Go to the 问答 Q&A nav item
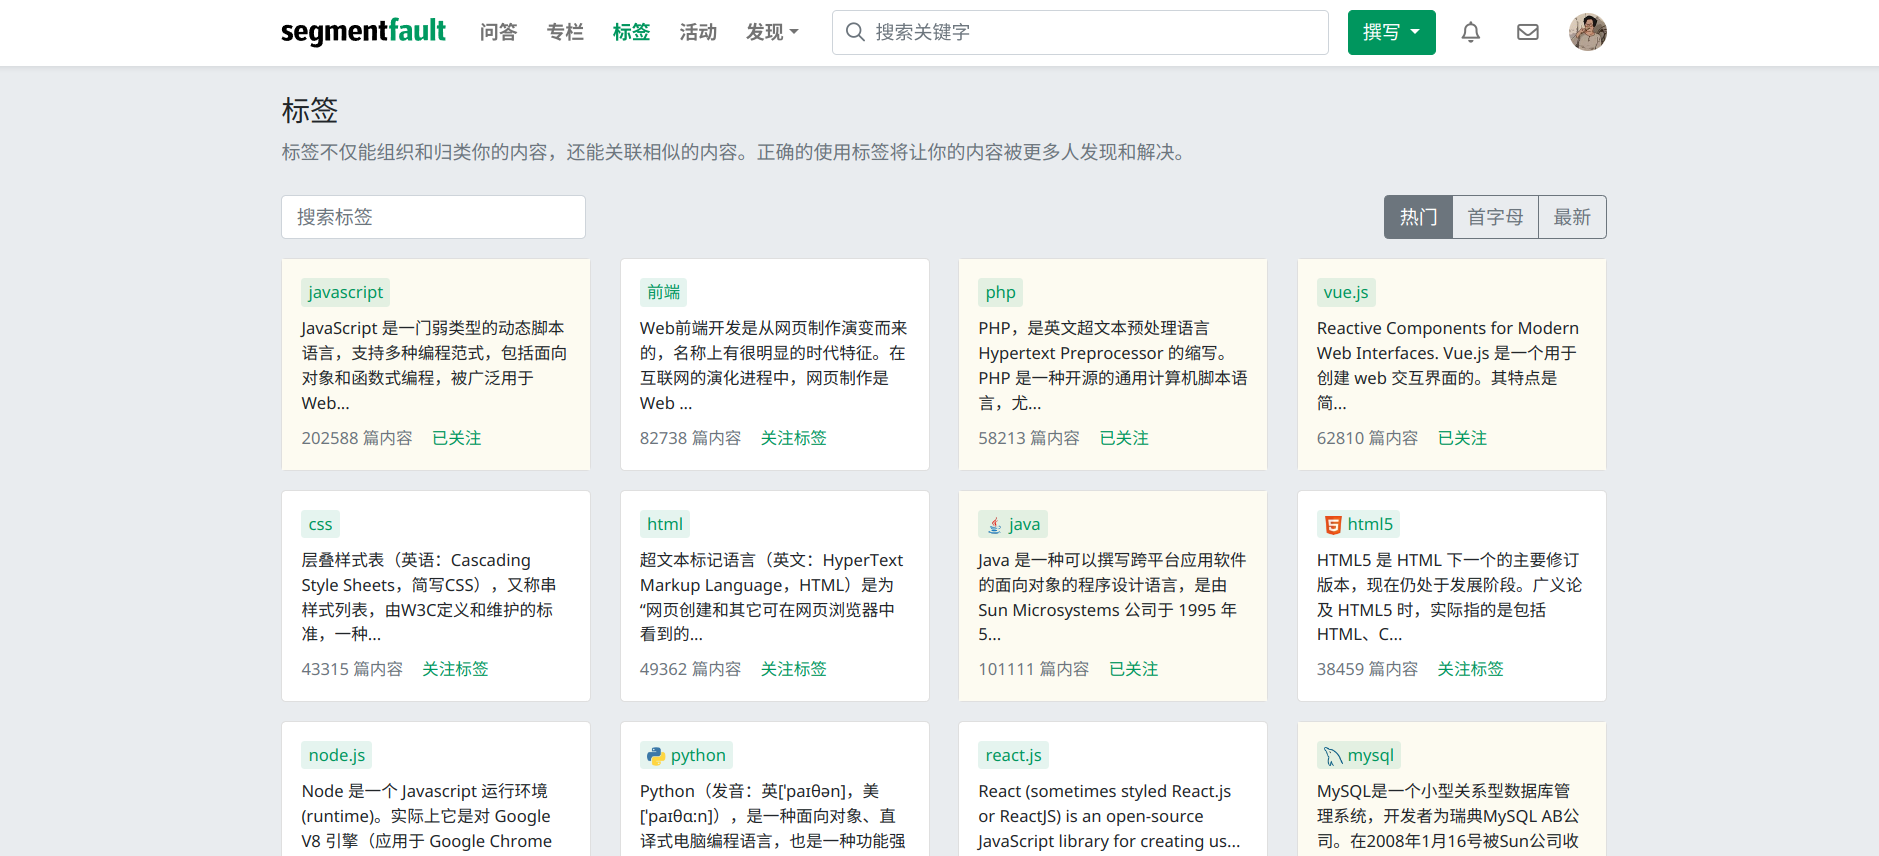 [498, 32]
